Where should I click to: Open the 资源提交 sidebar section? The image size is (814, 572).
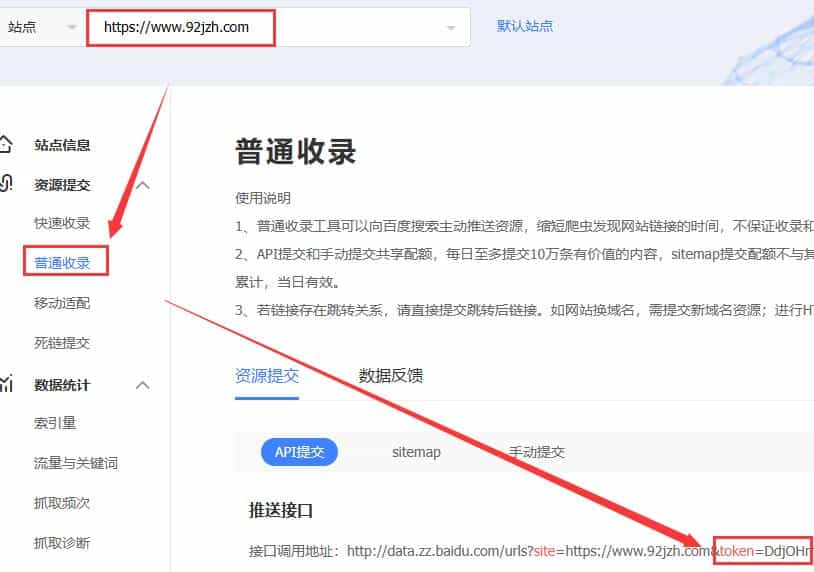tap(62, 185)
